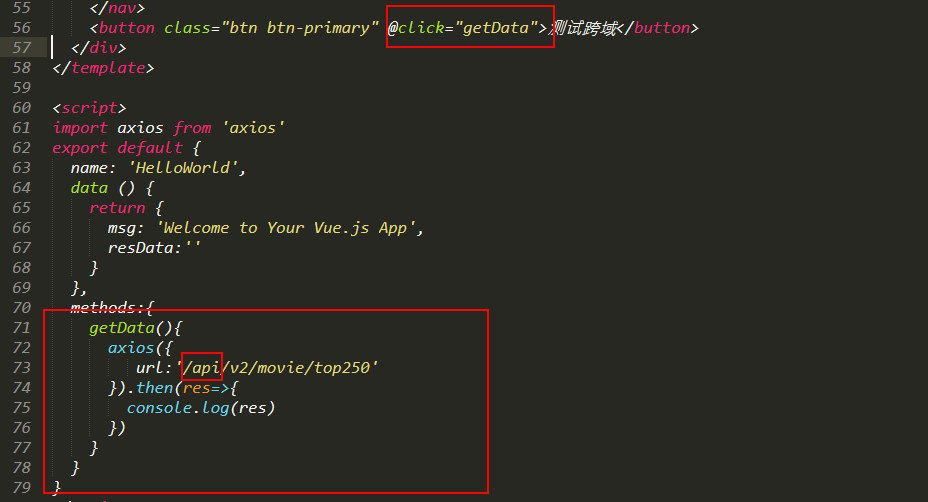The height and width of the screenshot is (502, 928).
Task: Click the word axios in import statement
Action: click(140, 128)
